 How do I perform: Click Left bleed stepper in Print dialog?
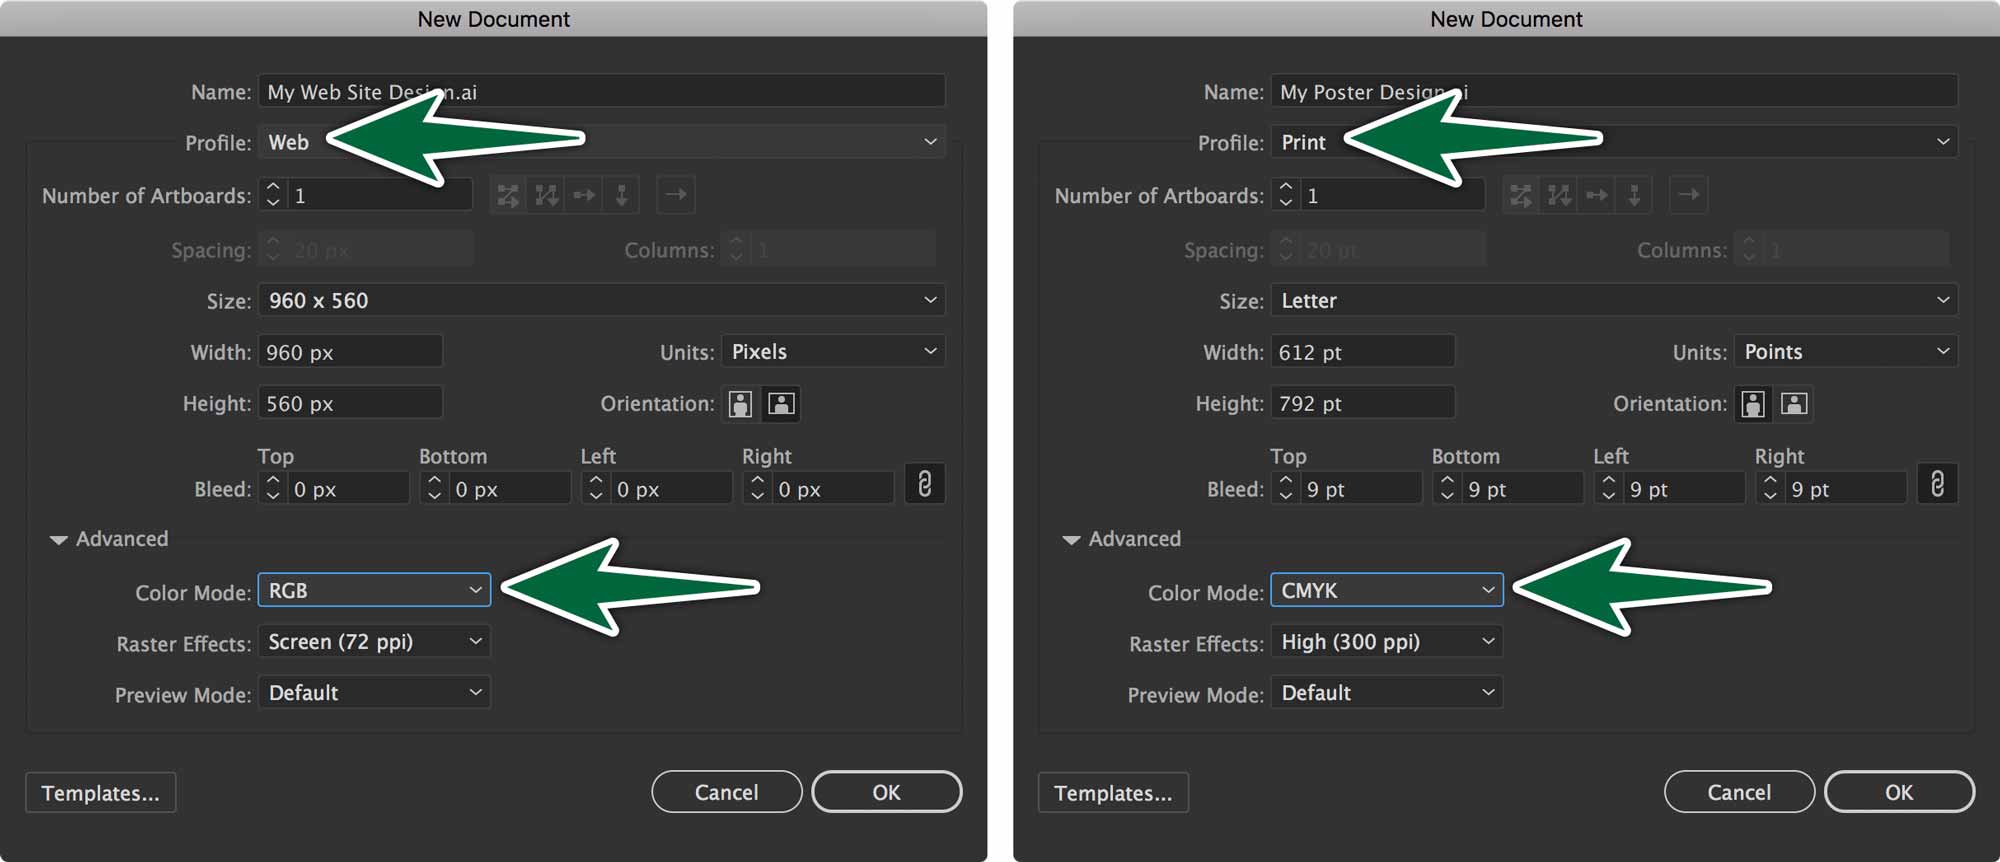coord(1609,488)
